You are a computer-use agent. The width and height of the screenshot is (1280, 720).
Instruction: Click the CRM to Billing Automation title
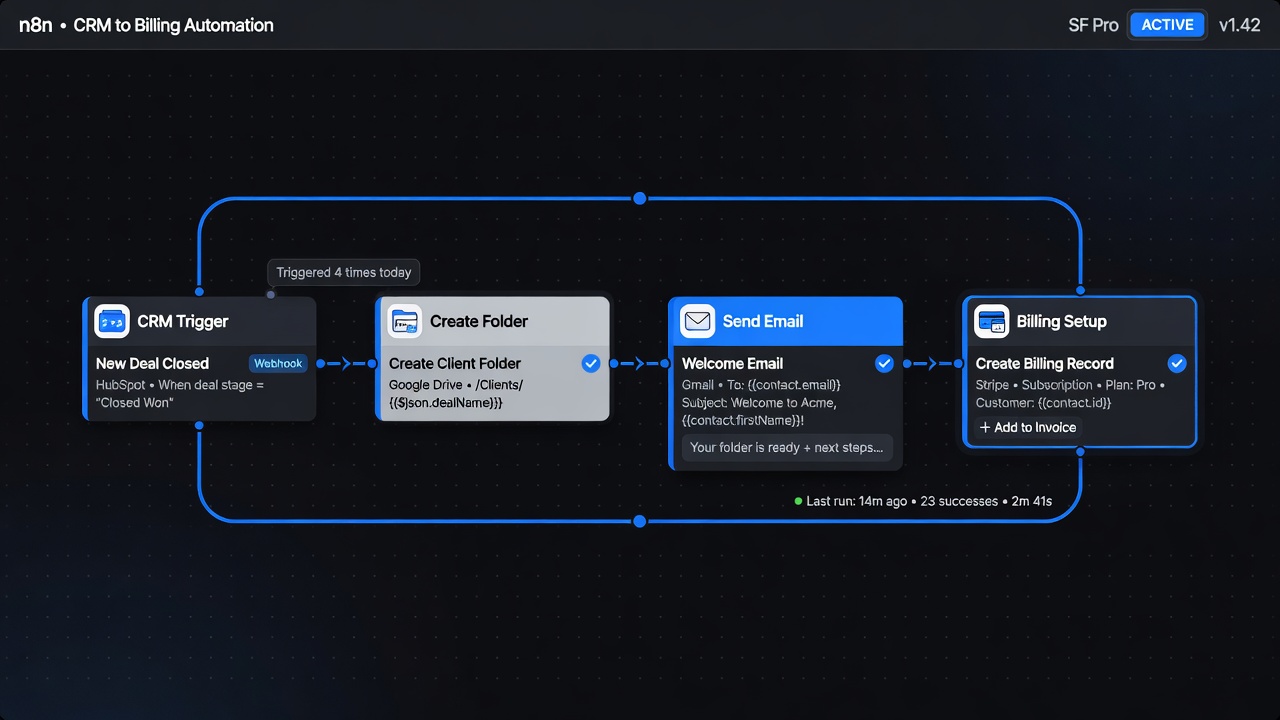point(173,25)
